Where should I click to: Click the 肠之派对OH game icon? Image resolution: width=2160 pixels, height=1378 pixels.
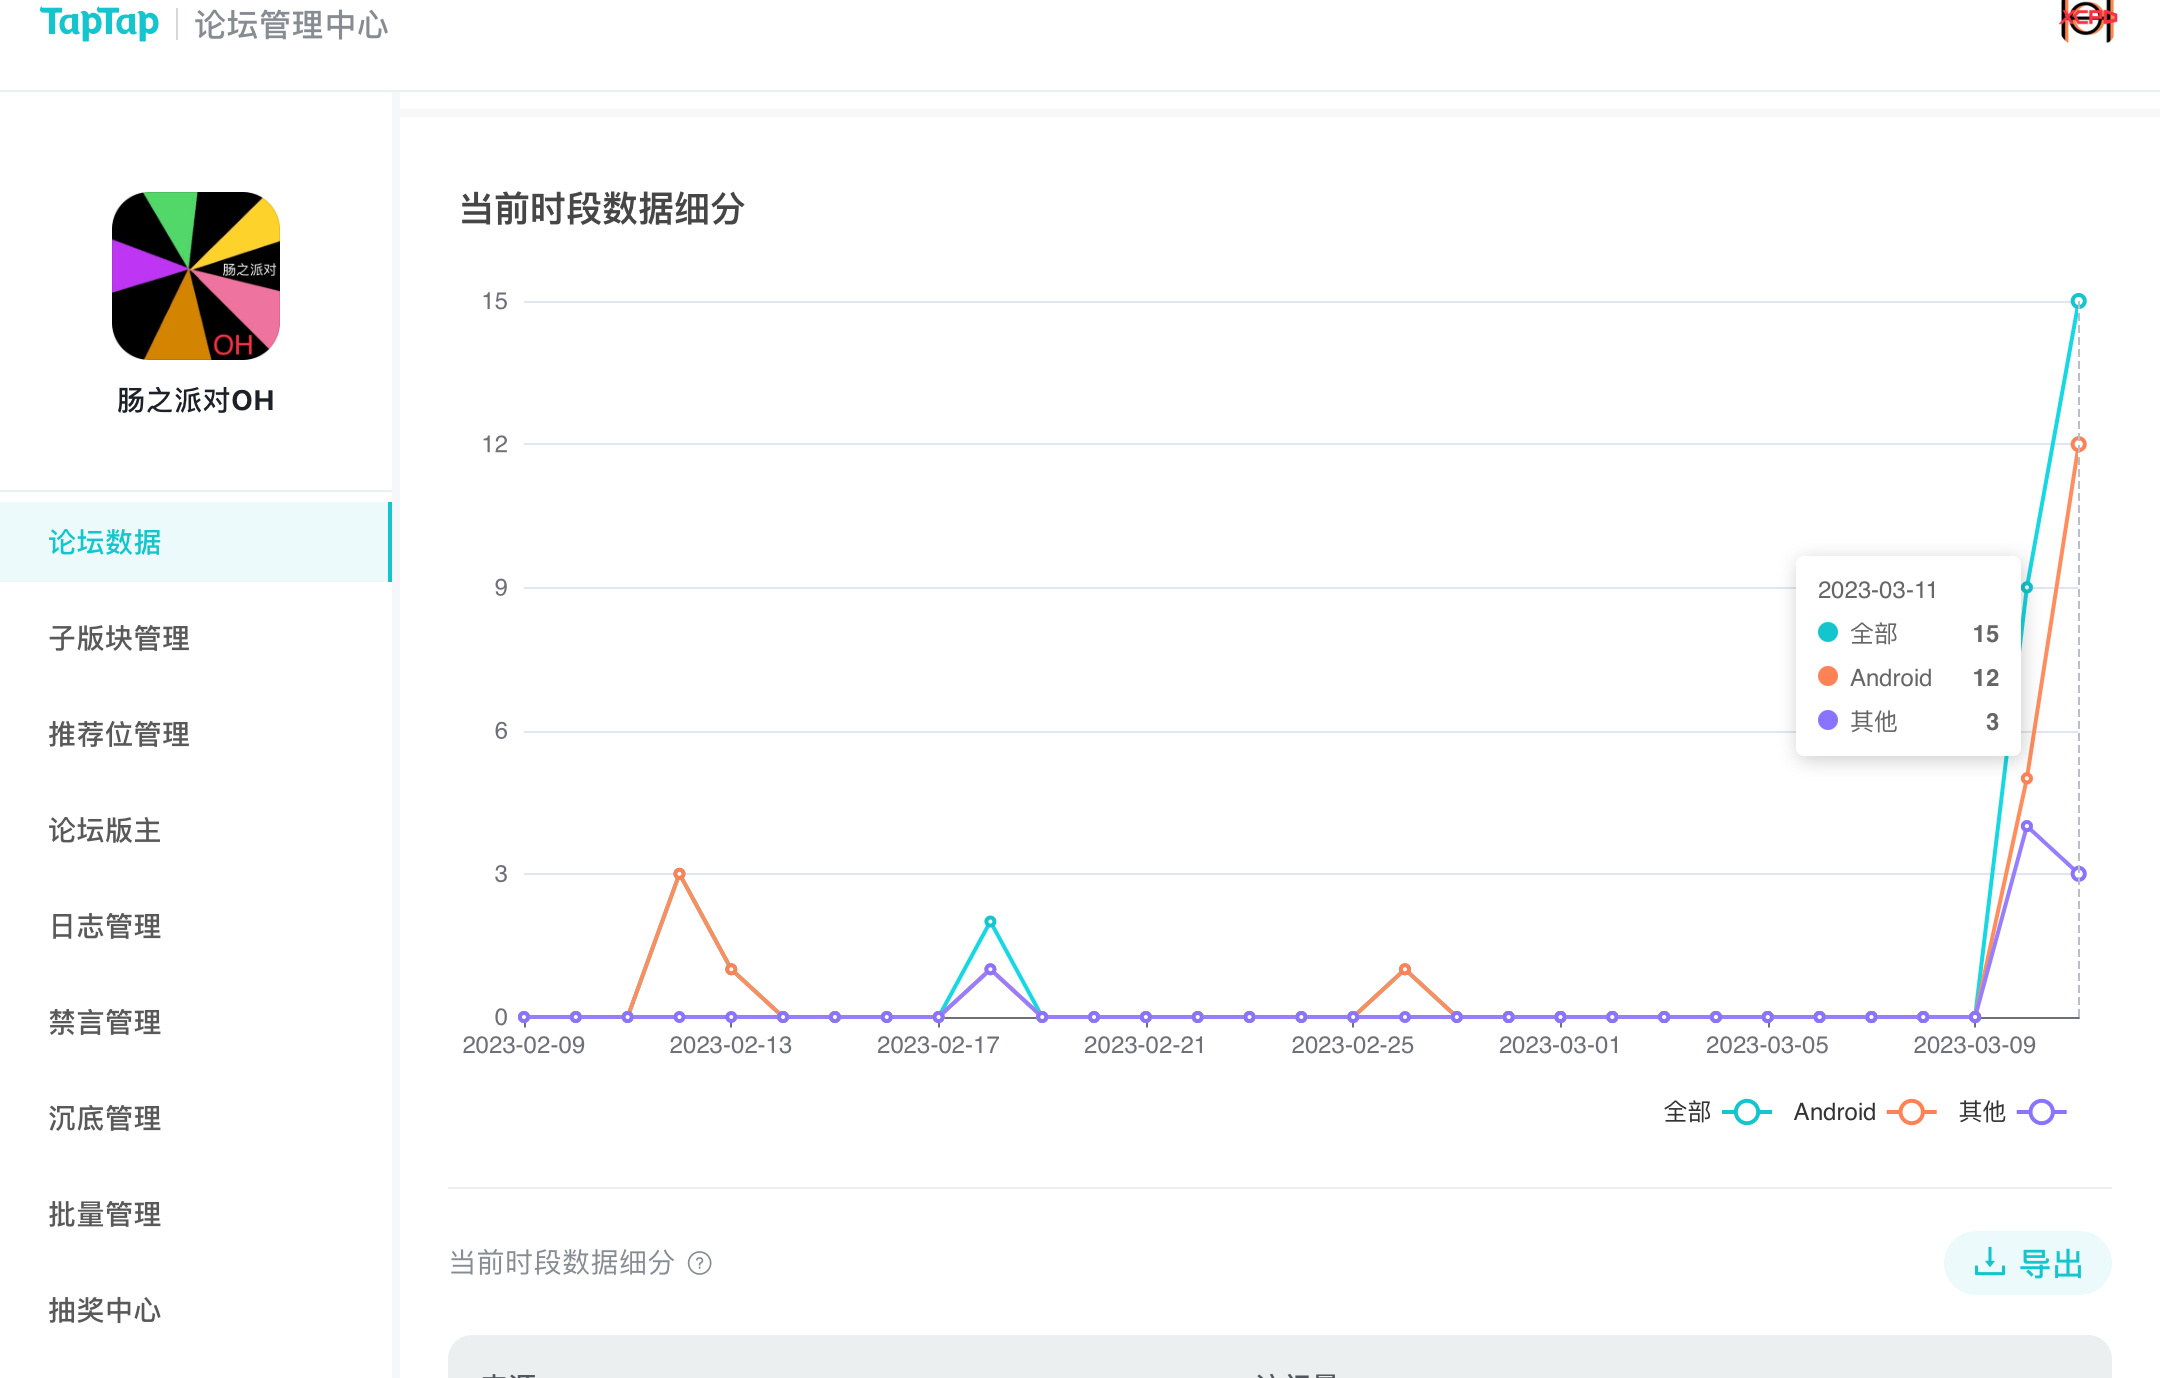point(196,276)
